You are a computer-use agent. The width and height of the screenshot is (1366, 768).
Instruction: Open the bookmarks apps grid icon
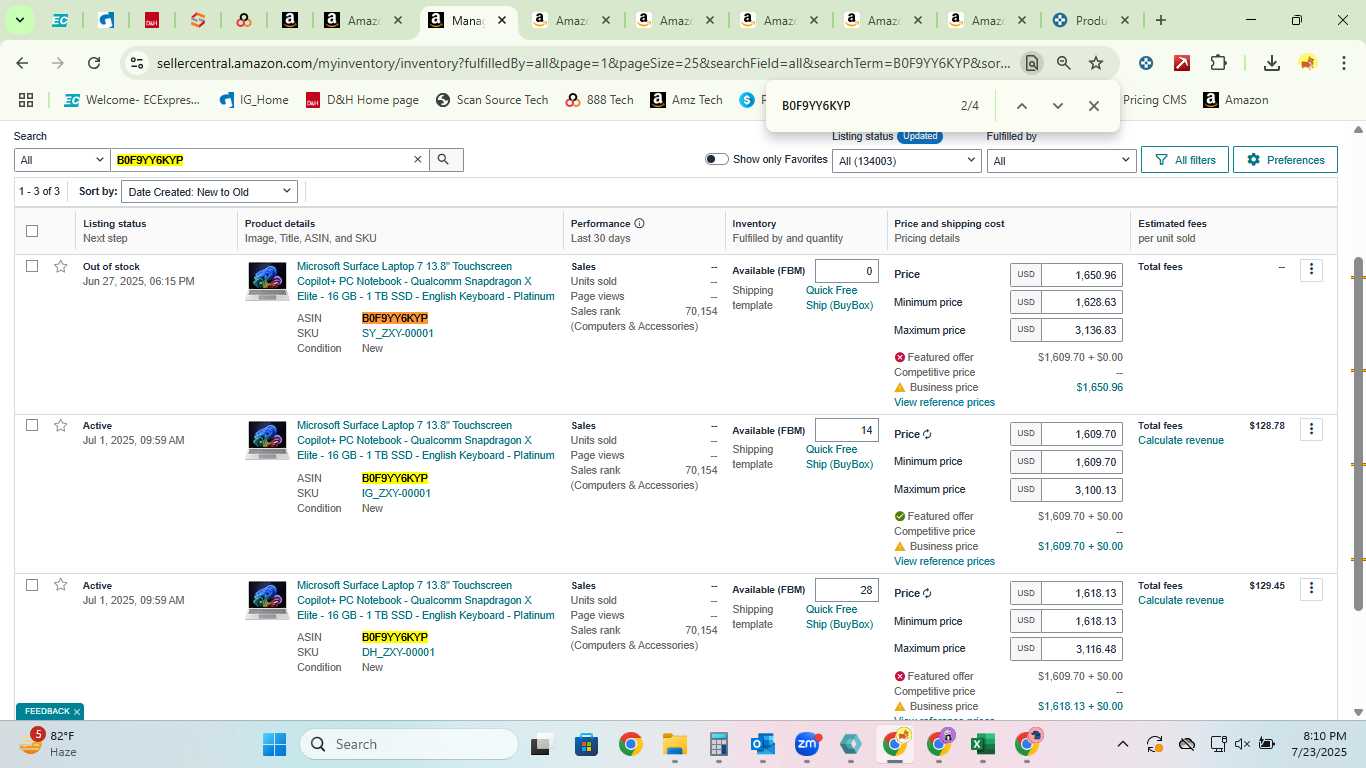click(26, 100)
